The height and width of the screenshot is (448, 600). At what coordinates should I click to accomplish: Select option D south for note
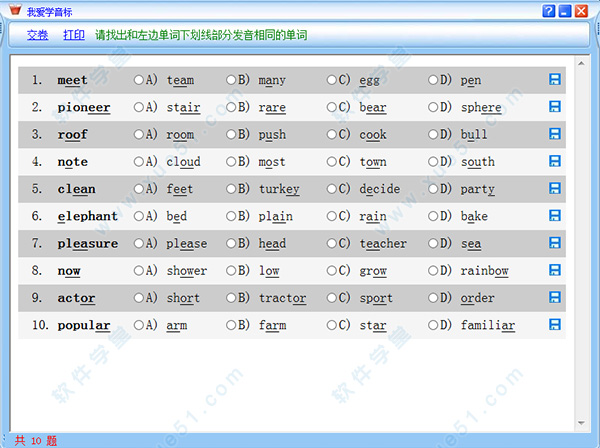click(x=433, y=161)
